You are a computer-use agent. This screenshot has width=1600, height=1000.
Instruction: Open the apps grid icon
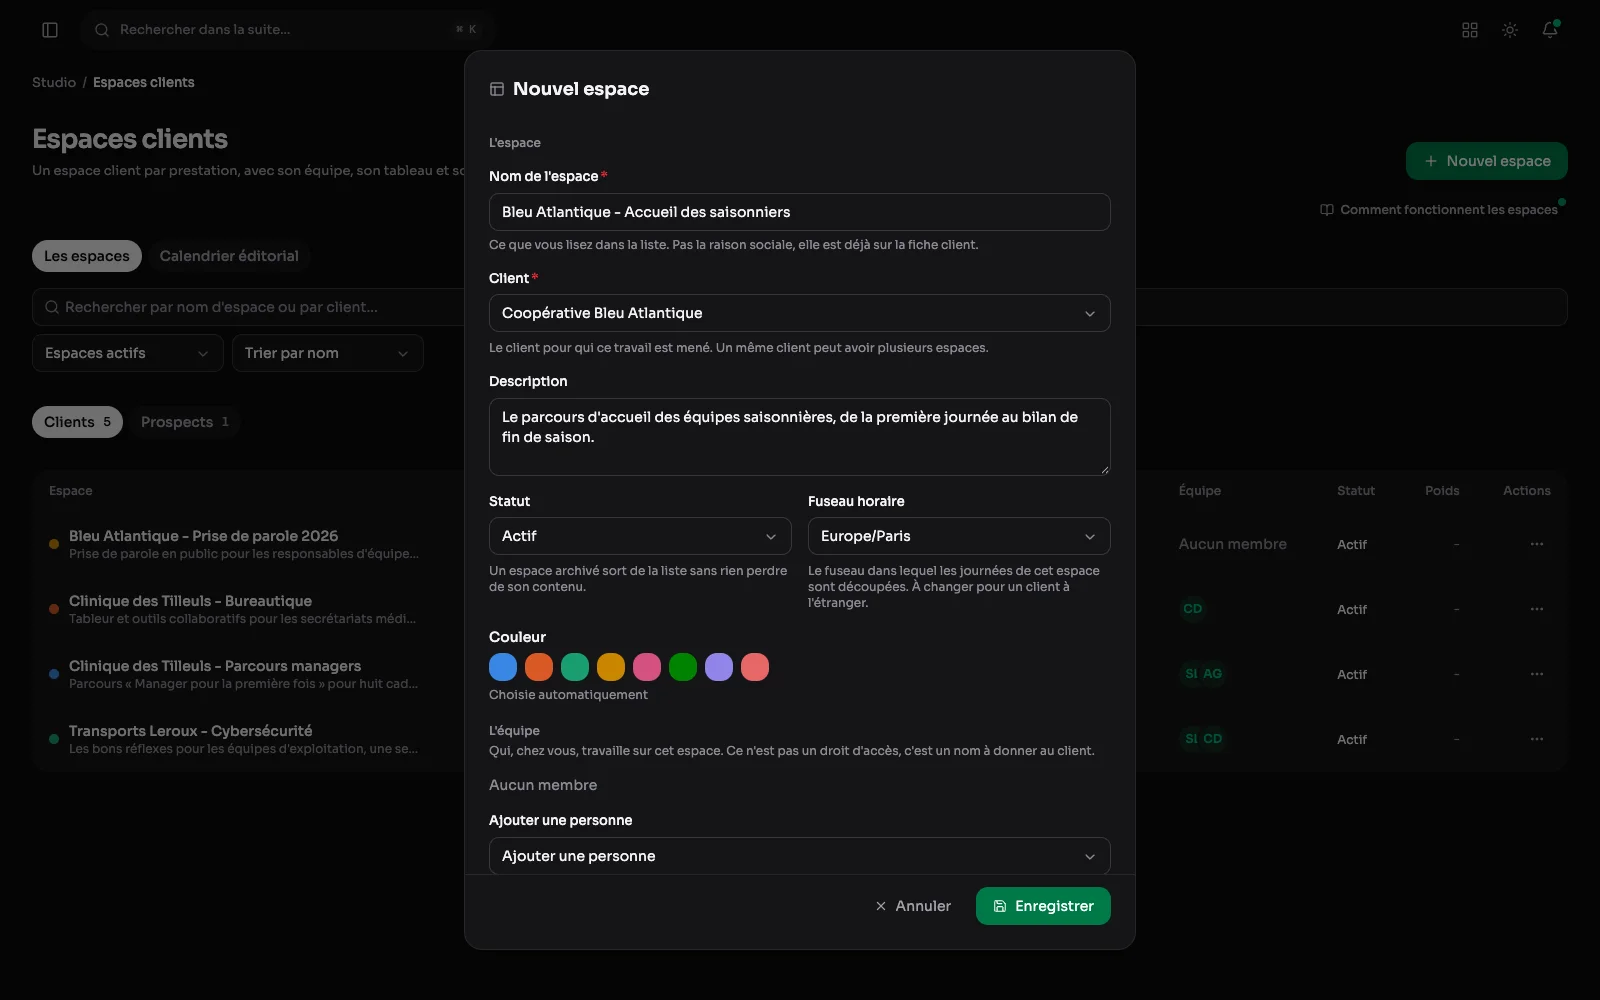click(x=1470, y=30)
